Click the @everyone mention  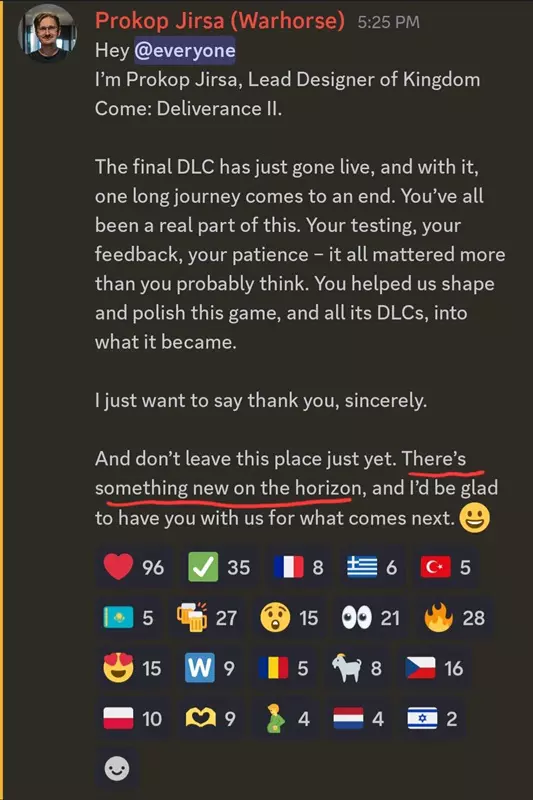pyautogui.click(x=185, y=51)
